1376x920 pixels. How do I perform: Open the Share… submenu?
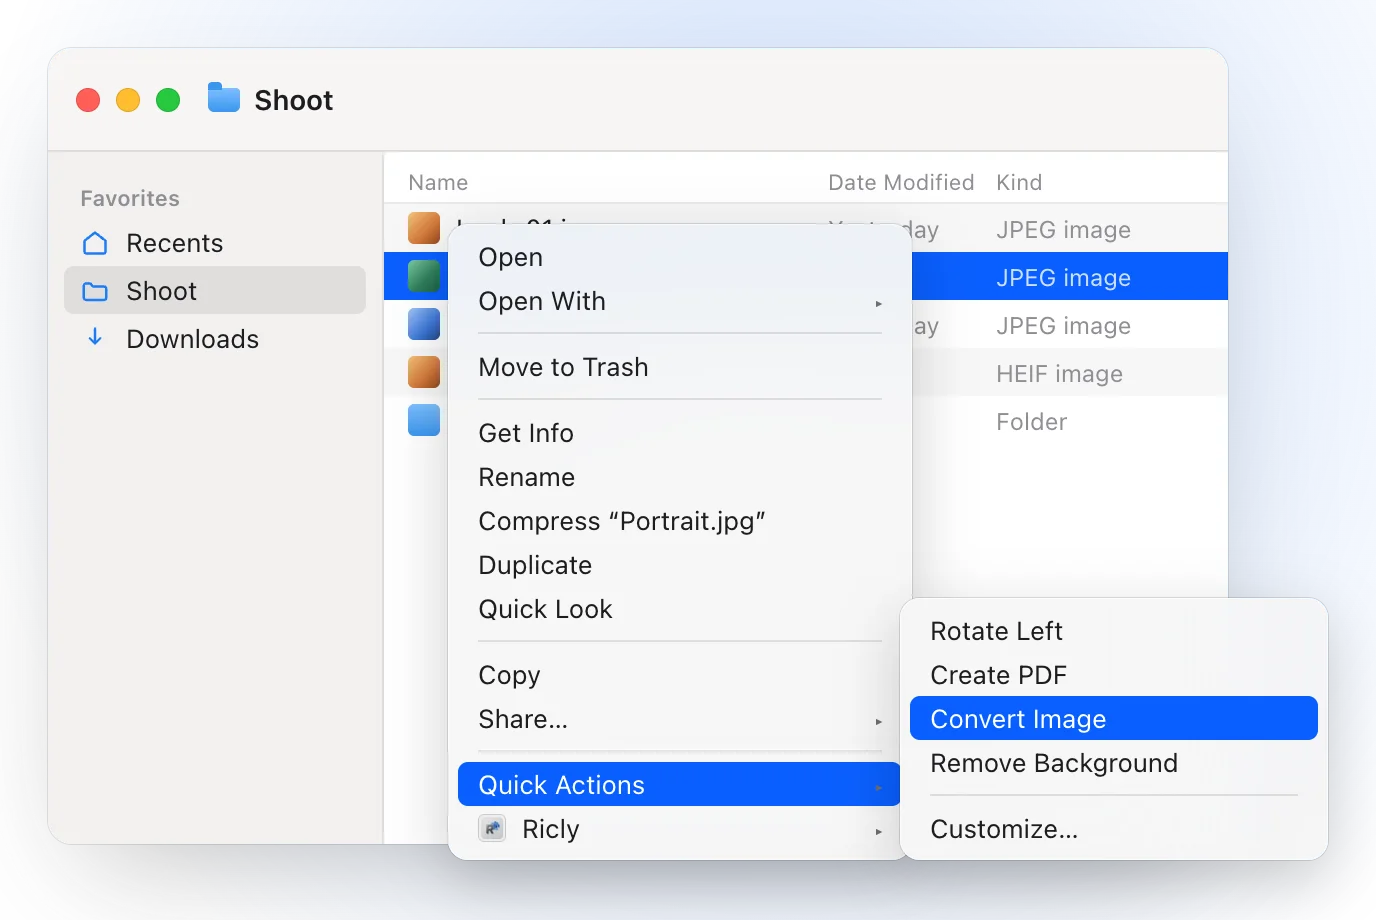(680, 719)
